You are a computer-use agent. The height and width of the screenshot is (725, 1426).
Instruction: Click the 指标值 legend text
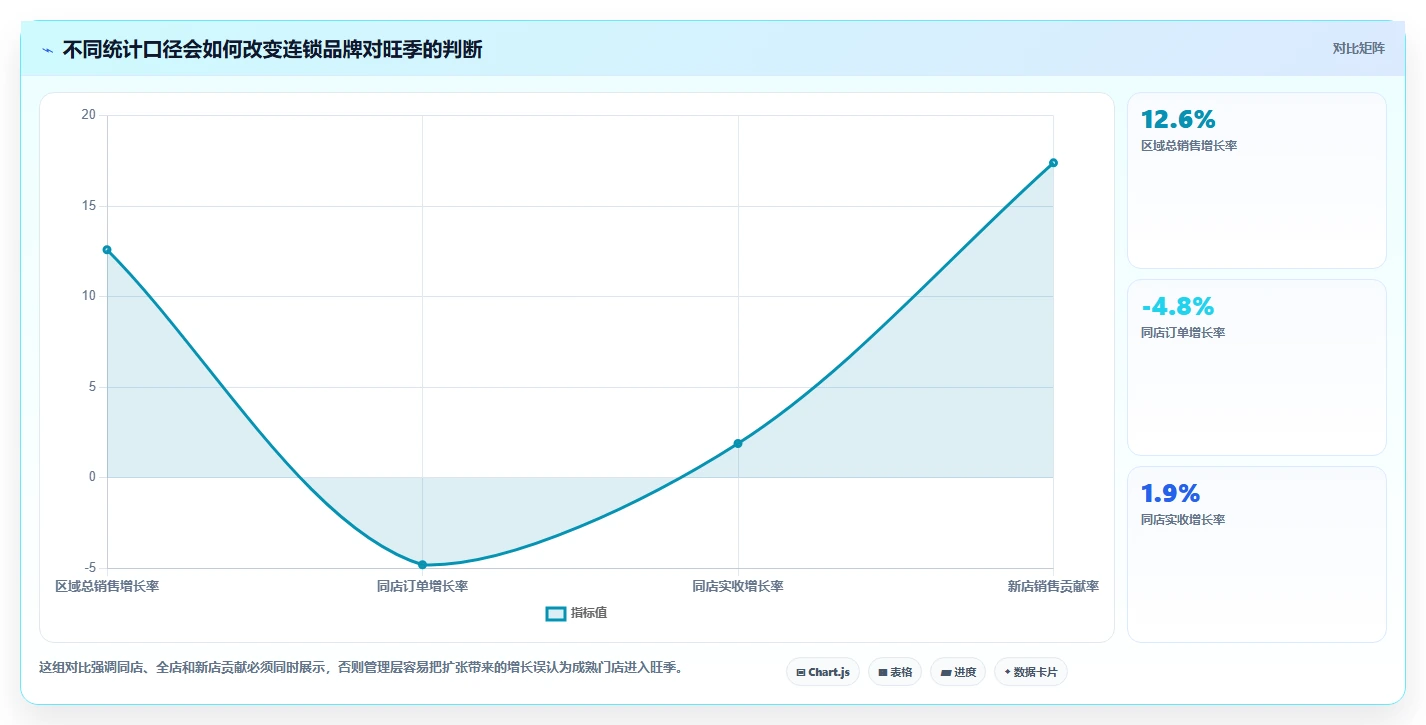coord(589,613)
